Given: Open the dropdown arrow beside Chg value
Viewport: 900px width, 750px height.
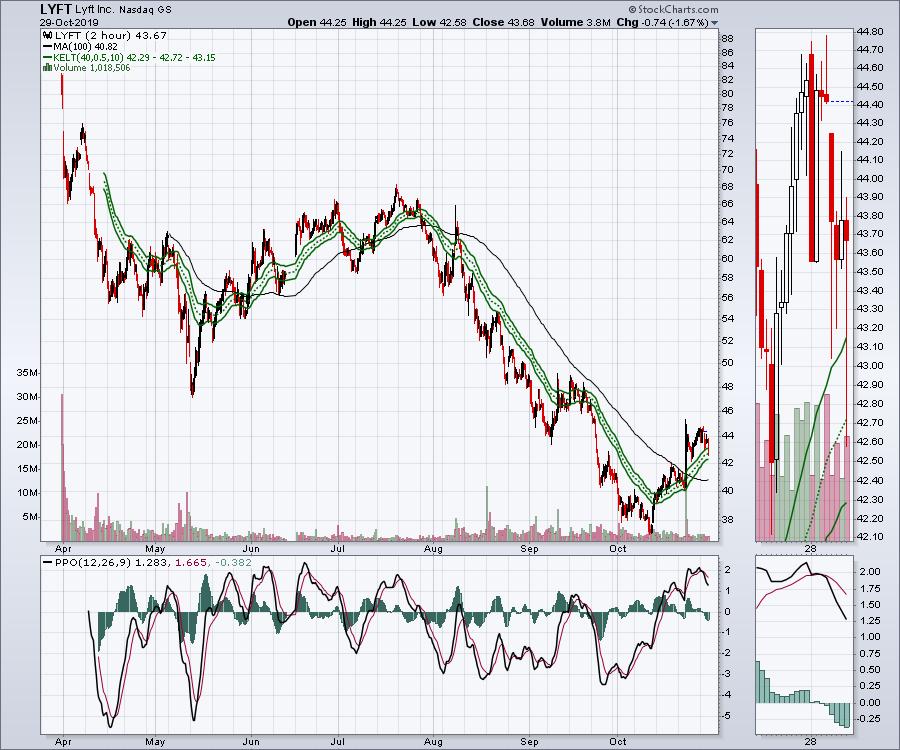Looking at the screenshot, I should coord(714,23).
